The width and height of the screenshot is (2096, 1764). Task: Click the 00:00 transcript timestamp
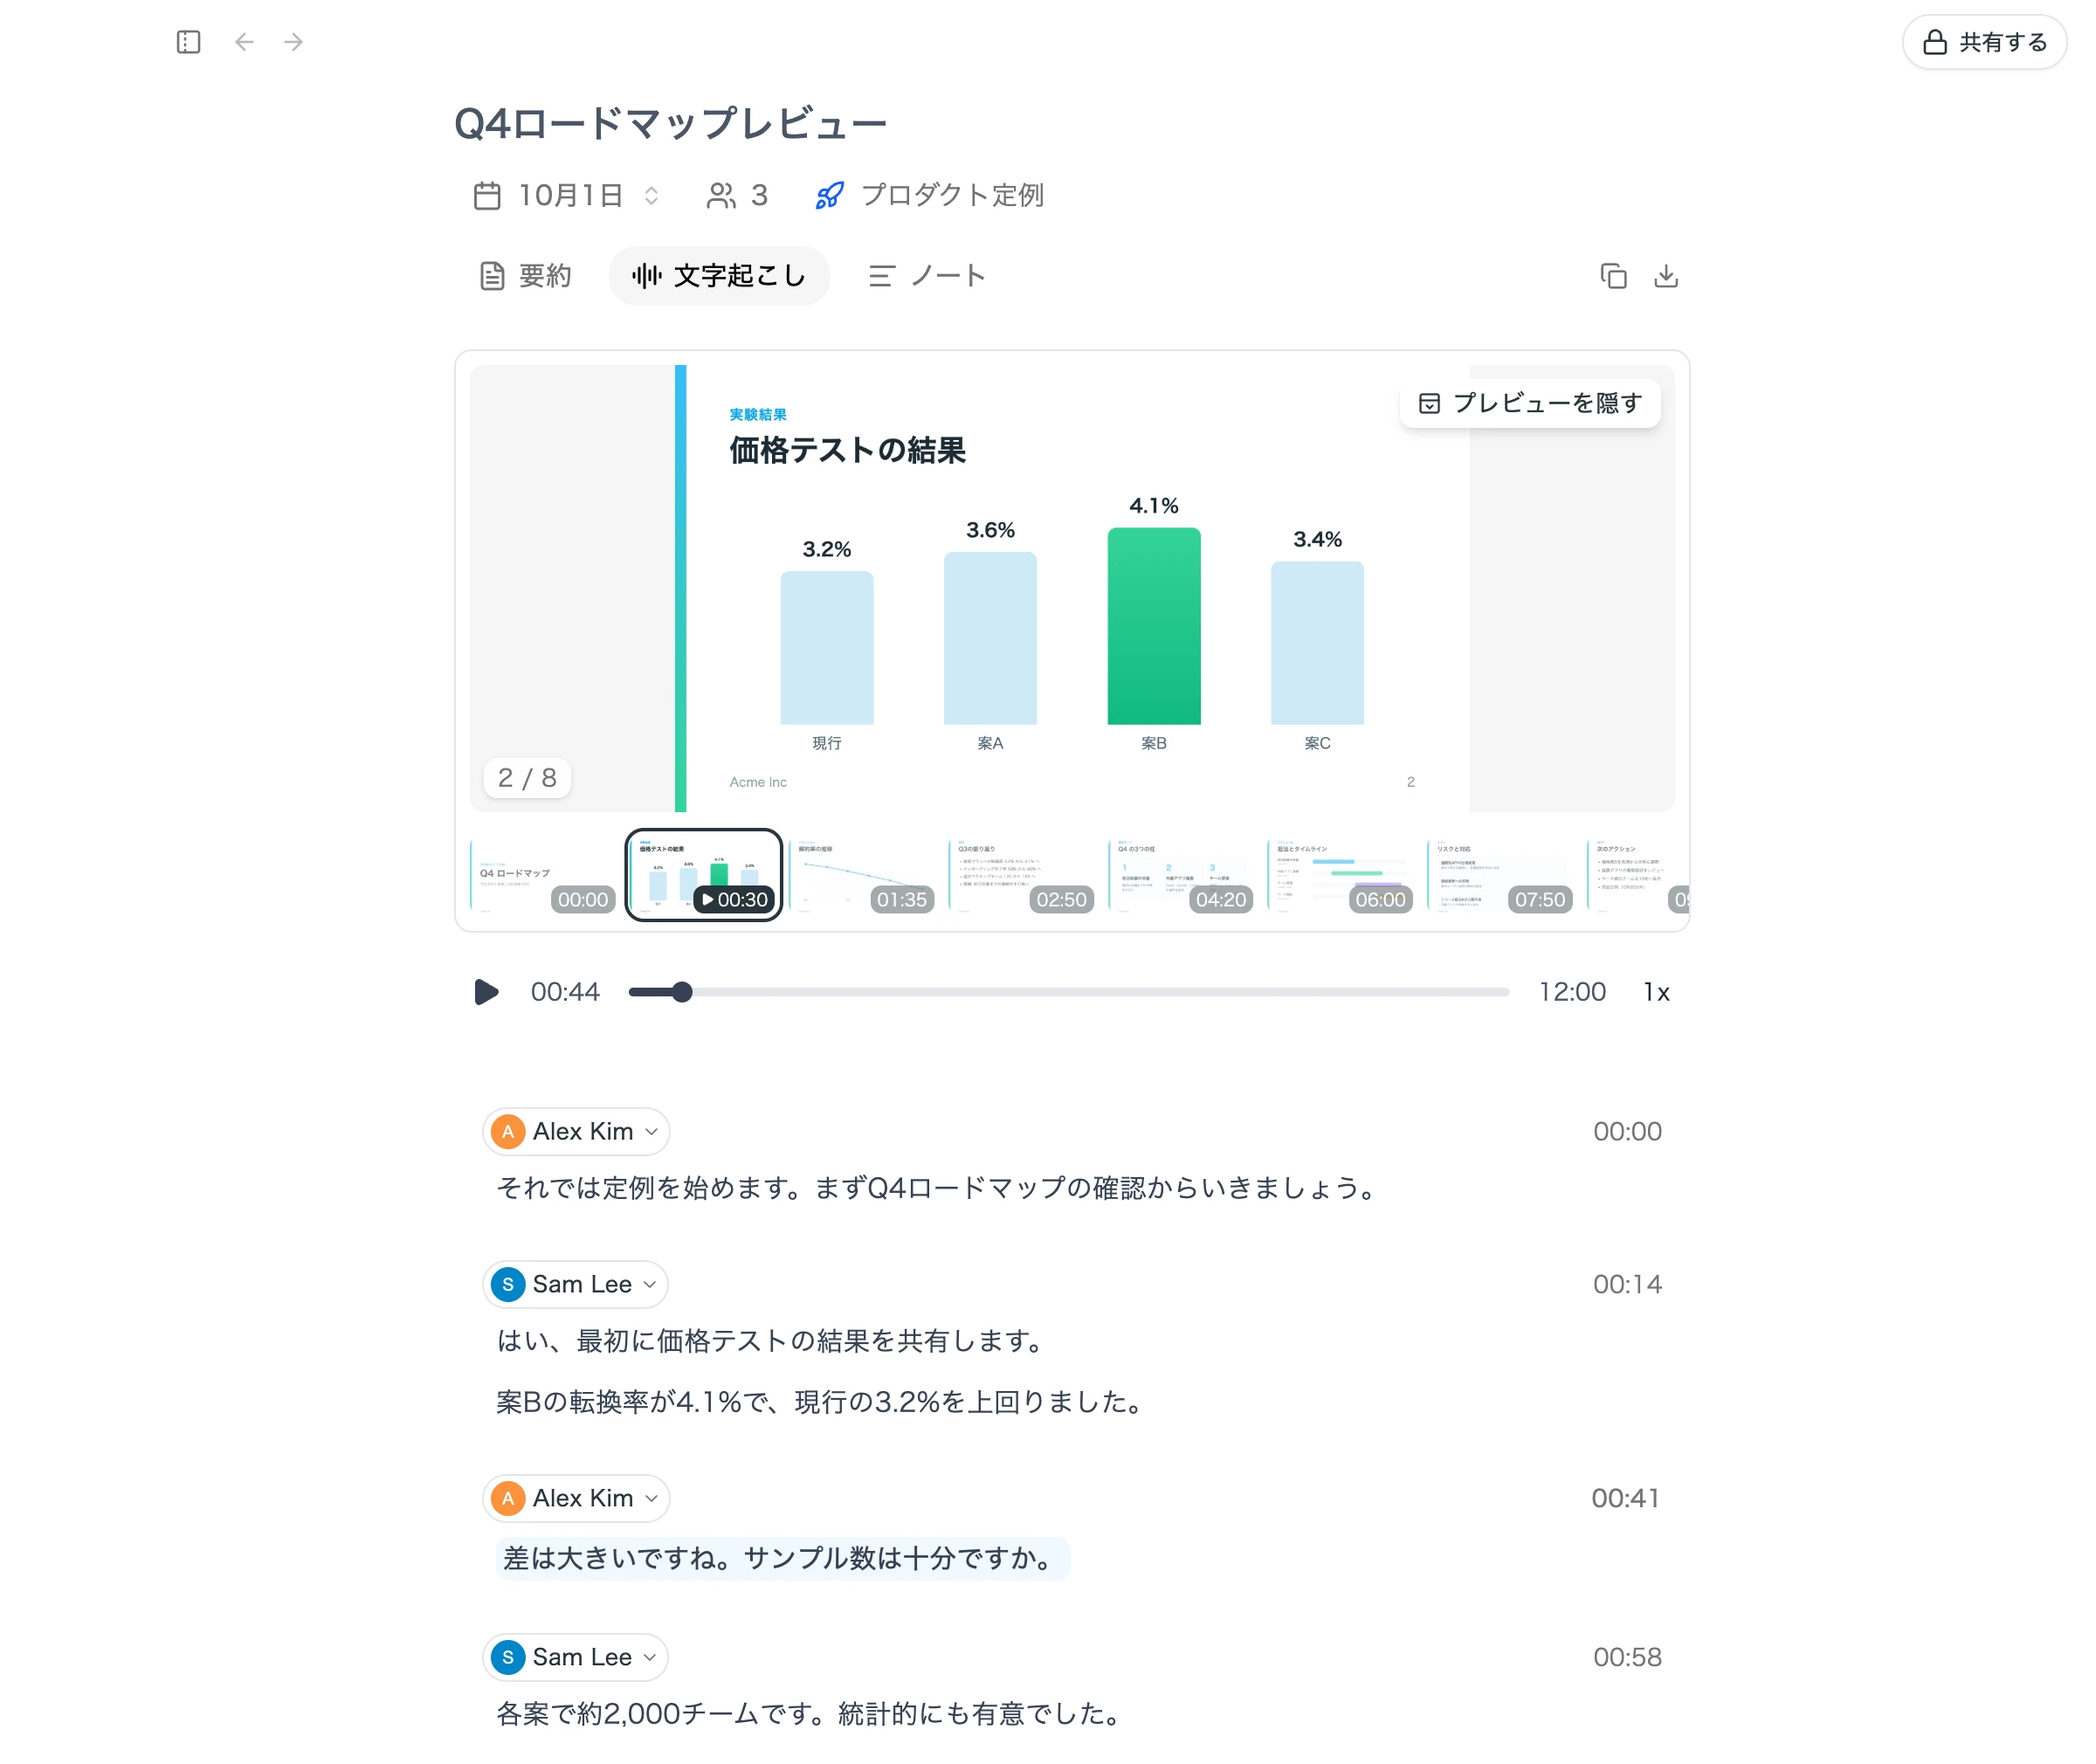click(x=1627, y=1131)
